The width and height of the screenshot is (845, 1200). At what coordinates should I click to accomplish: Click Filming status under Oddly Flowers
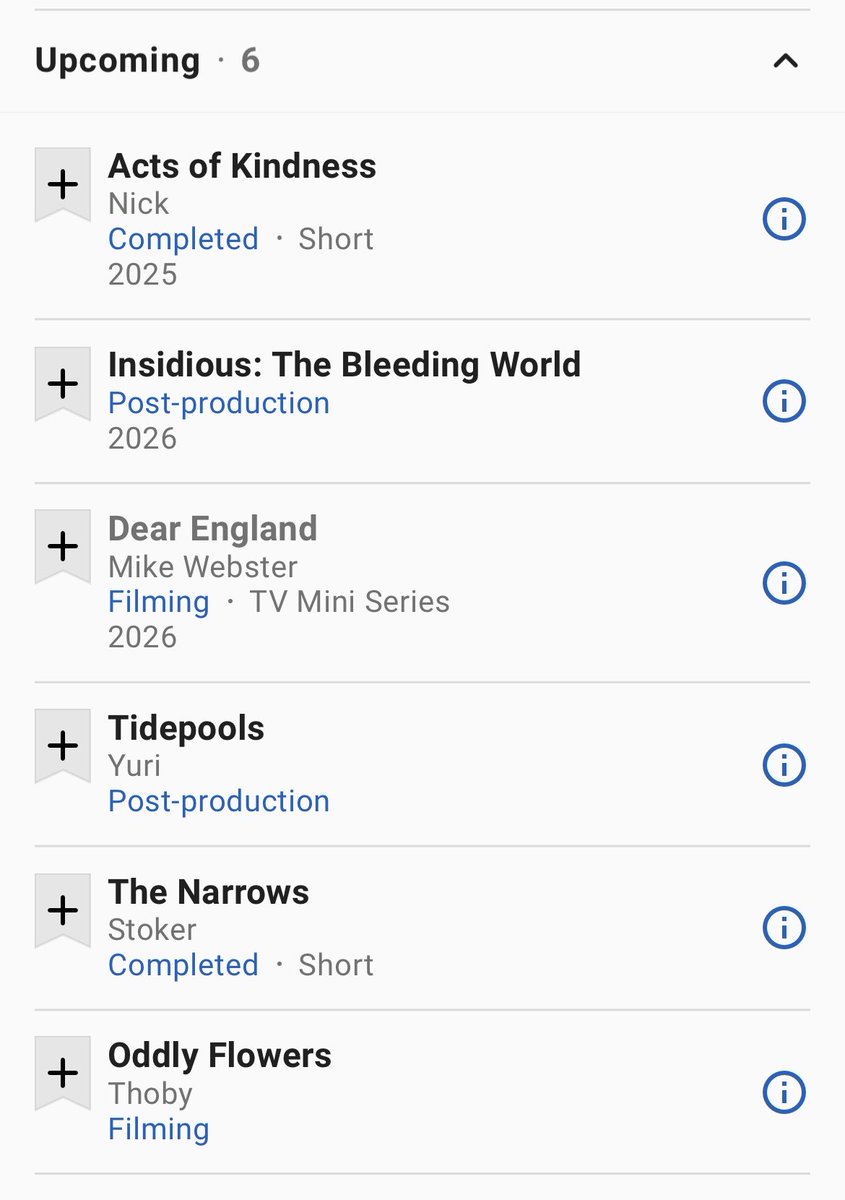coord(159,1129)
